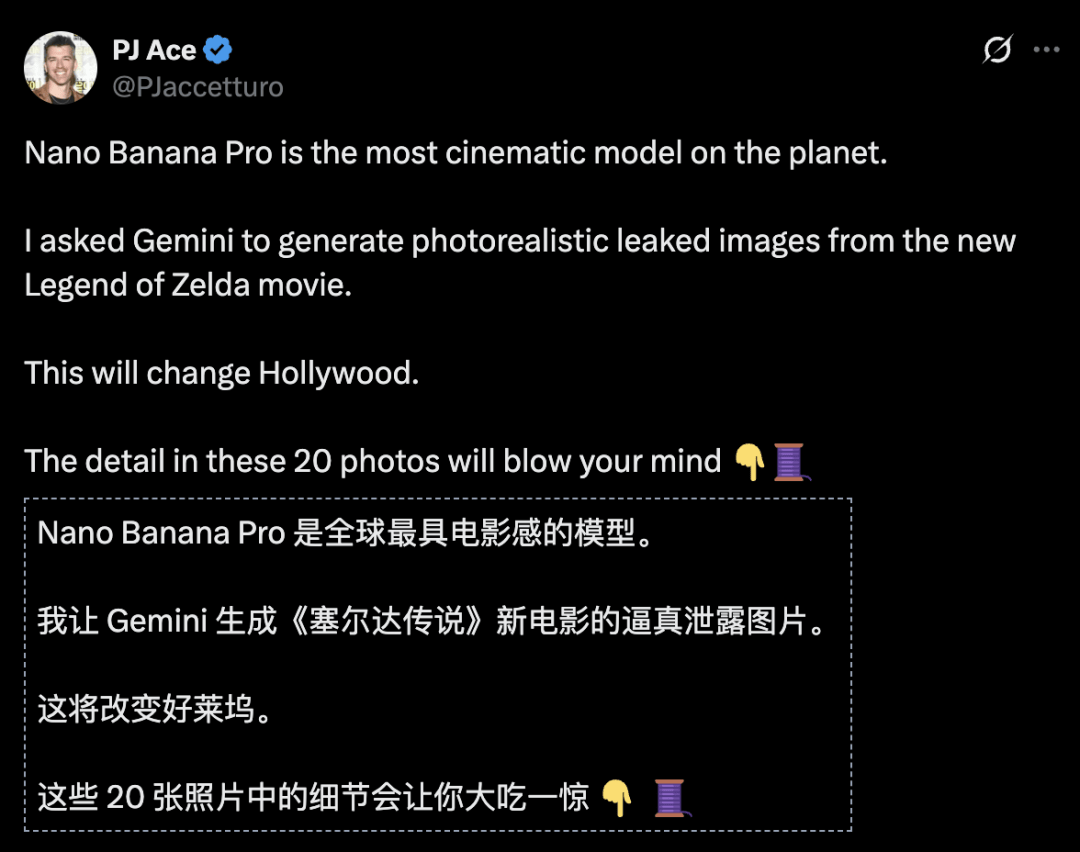Click the thread spool emoji in the English tweet

(x=790, y=462)
